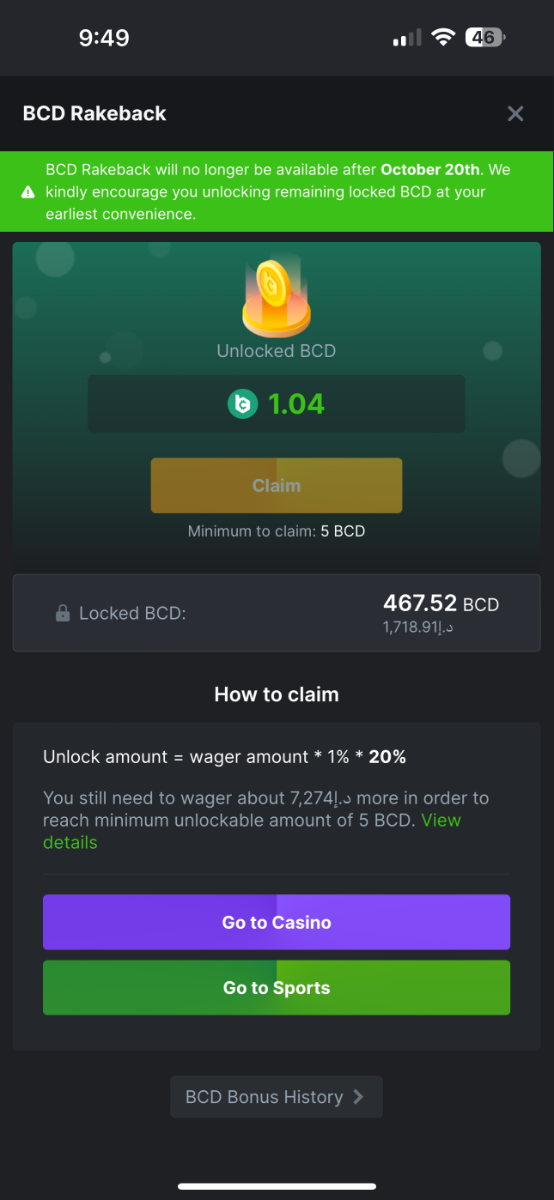Open Go to Casino
Image resolution: width=554 pixels, height=1200 pixels.
tap(276, 922)
